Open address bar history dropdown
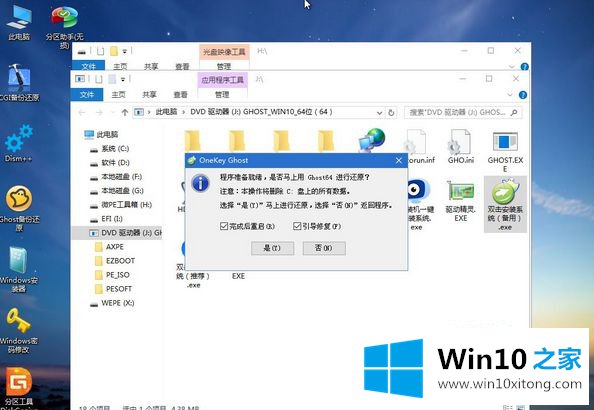Image resolution: width=594 pixels, height=410 pixels. pos(379,113)
